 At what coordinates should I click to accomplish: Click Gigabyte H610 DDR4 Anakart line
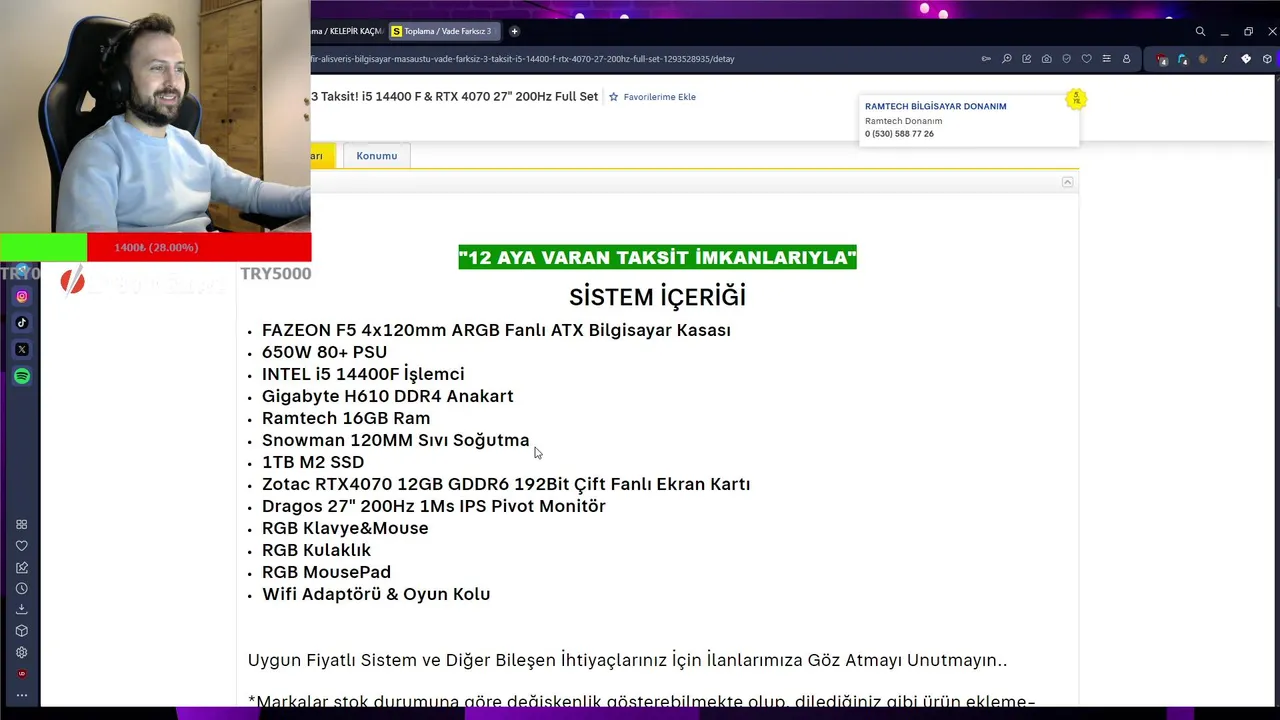pyautogui.click(x=387, y=396)
